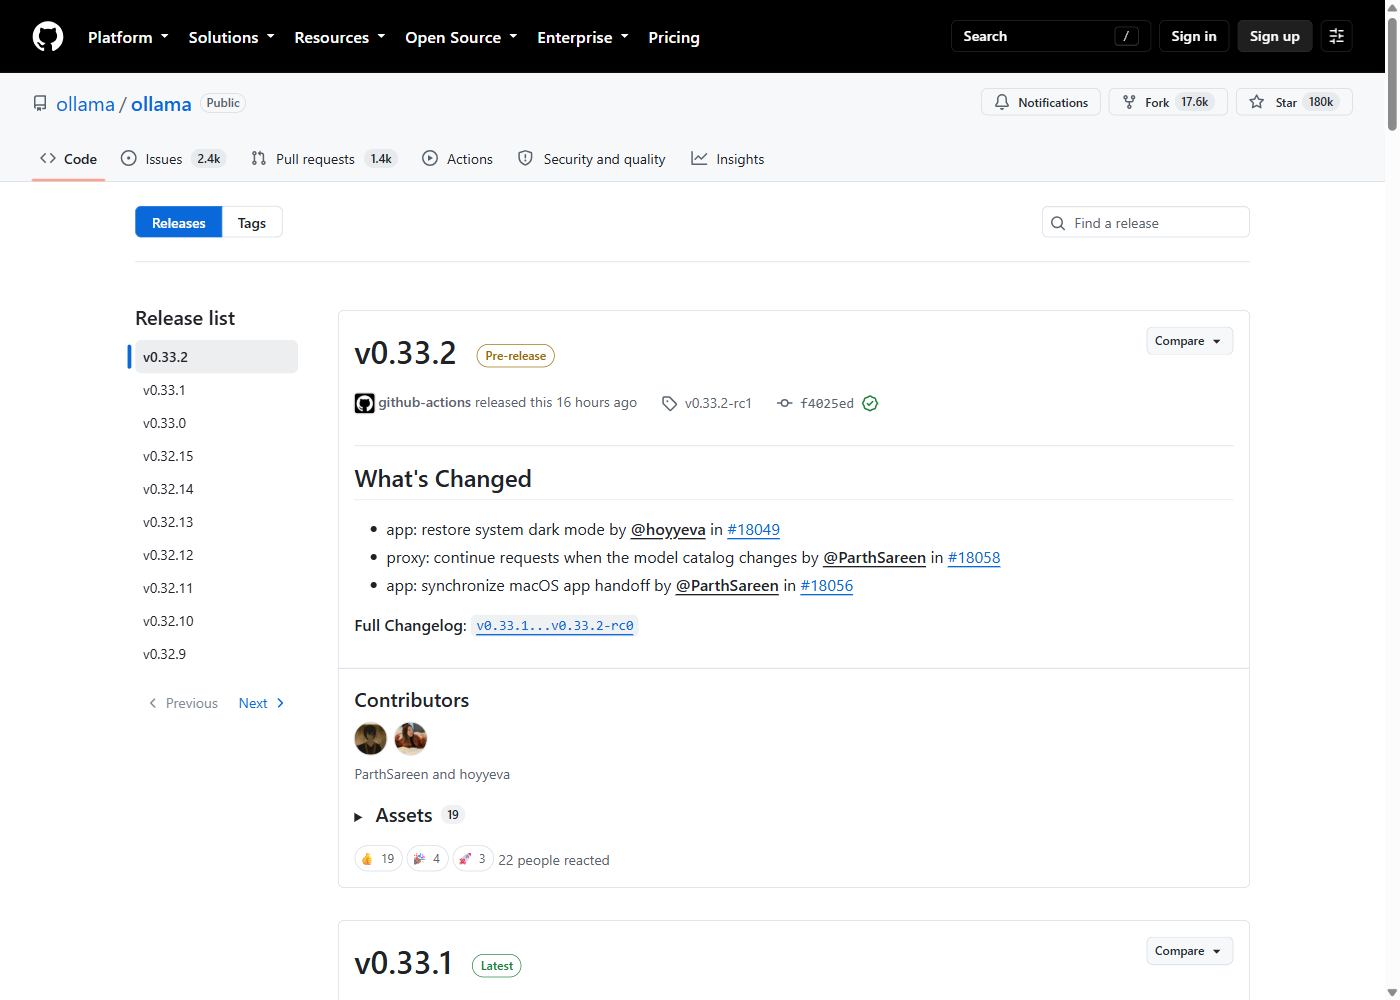Open the v0.33.1 release title

404,963
